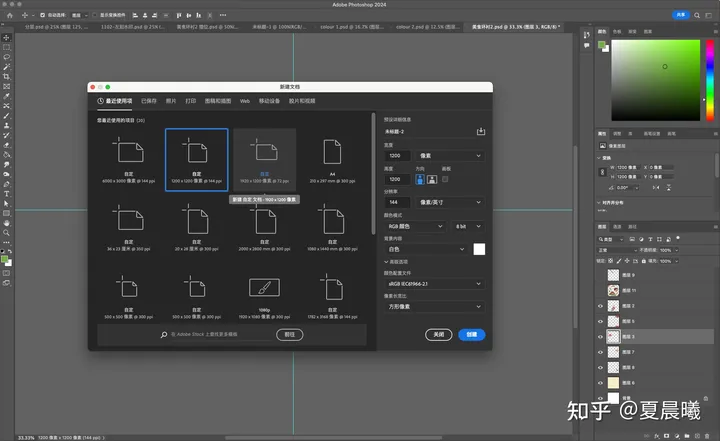Click the green foreground color swatch in Color panel
Screen dimensions: 720x441
(601, 45)
